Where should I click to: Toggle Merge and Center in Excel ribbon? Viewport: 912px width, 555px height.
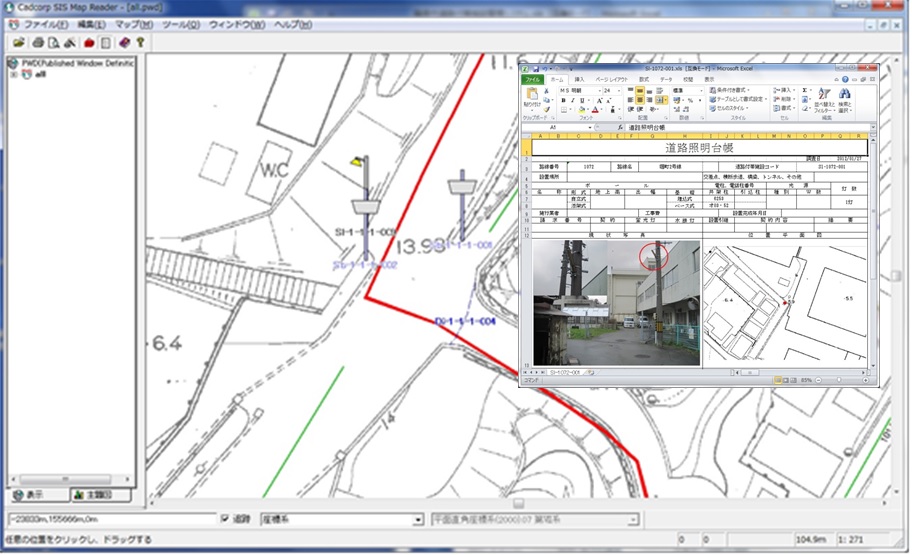point(661,99)
